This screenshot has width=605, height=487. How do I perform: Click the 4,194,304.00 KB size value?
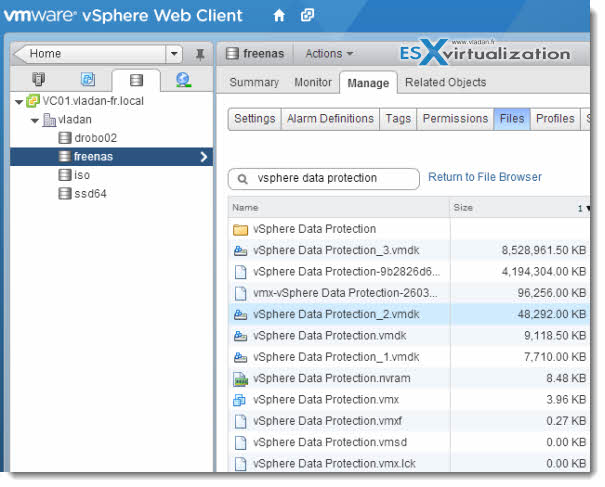coord(544,272)
